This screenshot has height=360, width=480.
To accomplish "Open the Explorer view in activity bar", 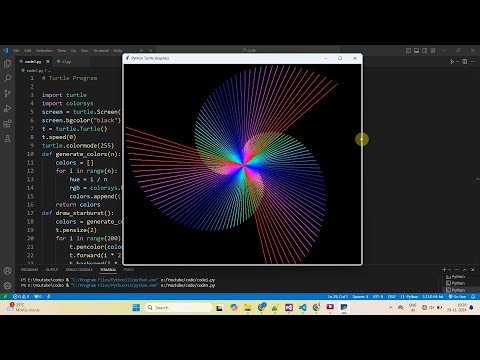I will [x=7, y=63].
